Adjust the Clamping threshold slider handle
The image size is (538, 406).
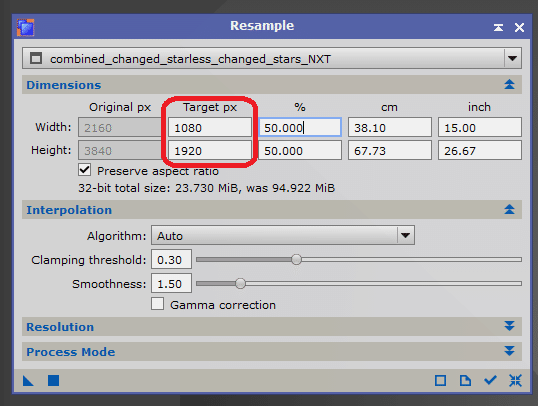(296, 259)
